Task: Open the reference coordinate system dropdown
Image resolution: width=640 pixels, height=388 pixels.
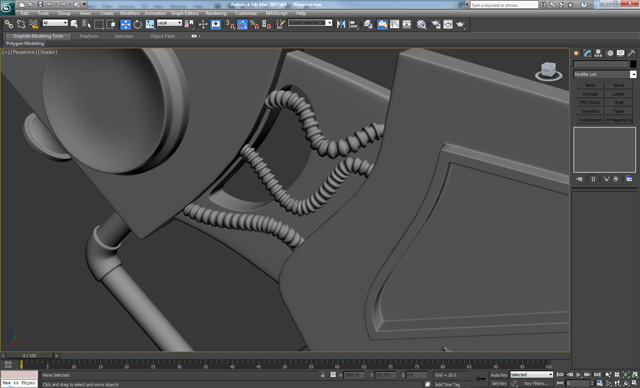Action: click(169, 23)
